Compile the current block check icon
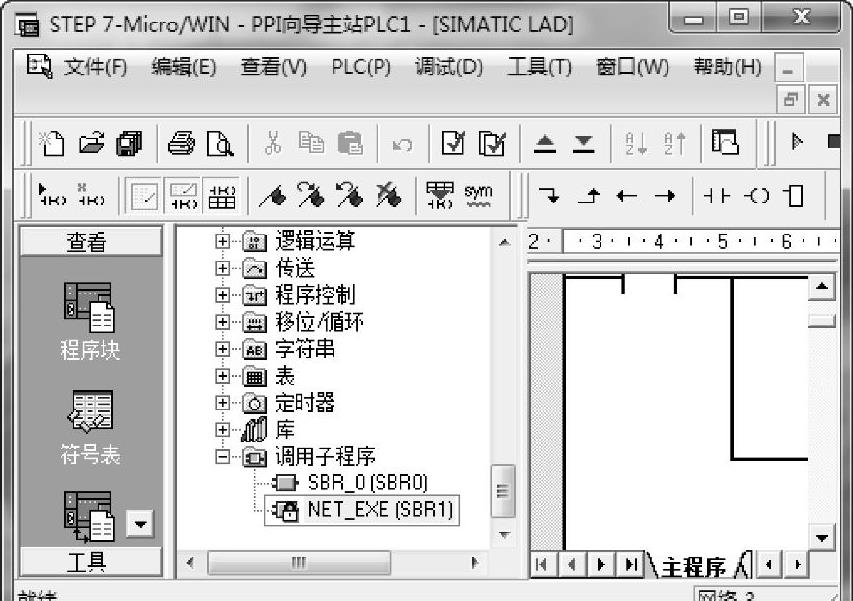This screenshot has height=601, width=853. pos(453,144)
